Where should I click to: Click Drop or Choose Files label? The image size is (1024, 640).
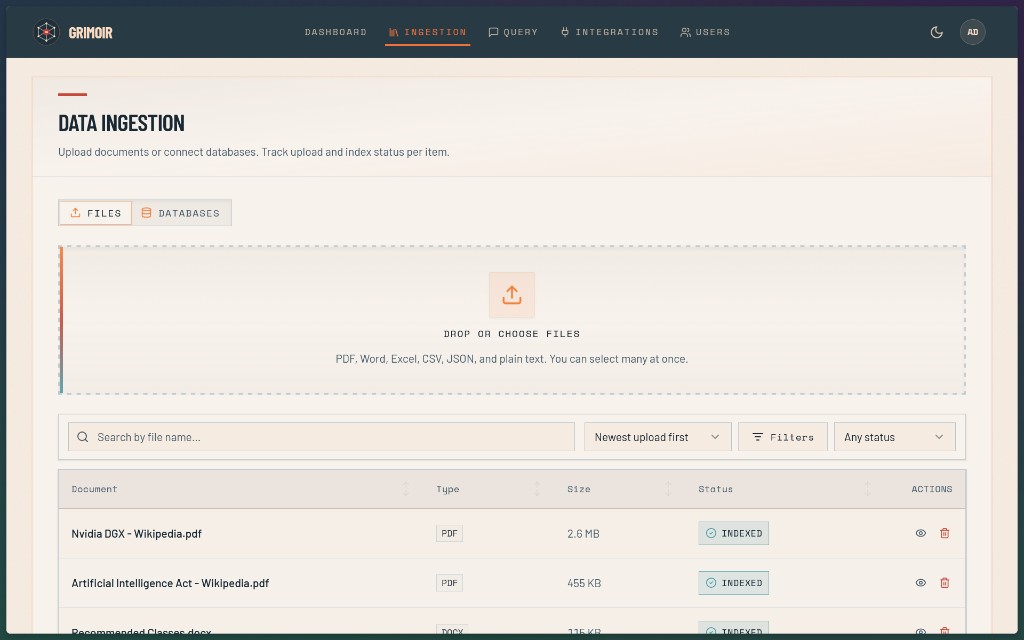[x=512, y=334]
